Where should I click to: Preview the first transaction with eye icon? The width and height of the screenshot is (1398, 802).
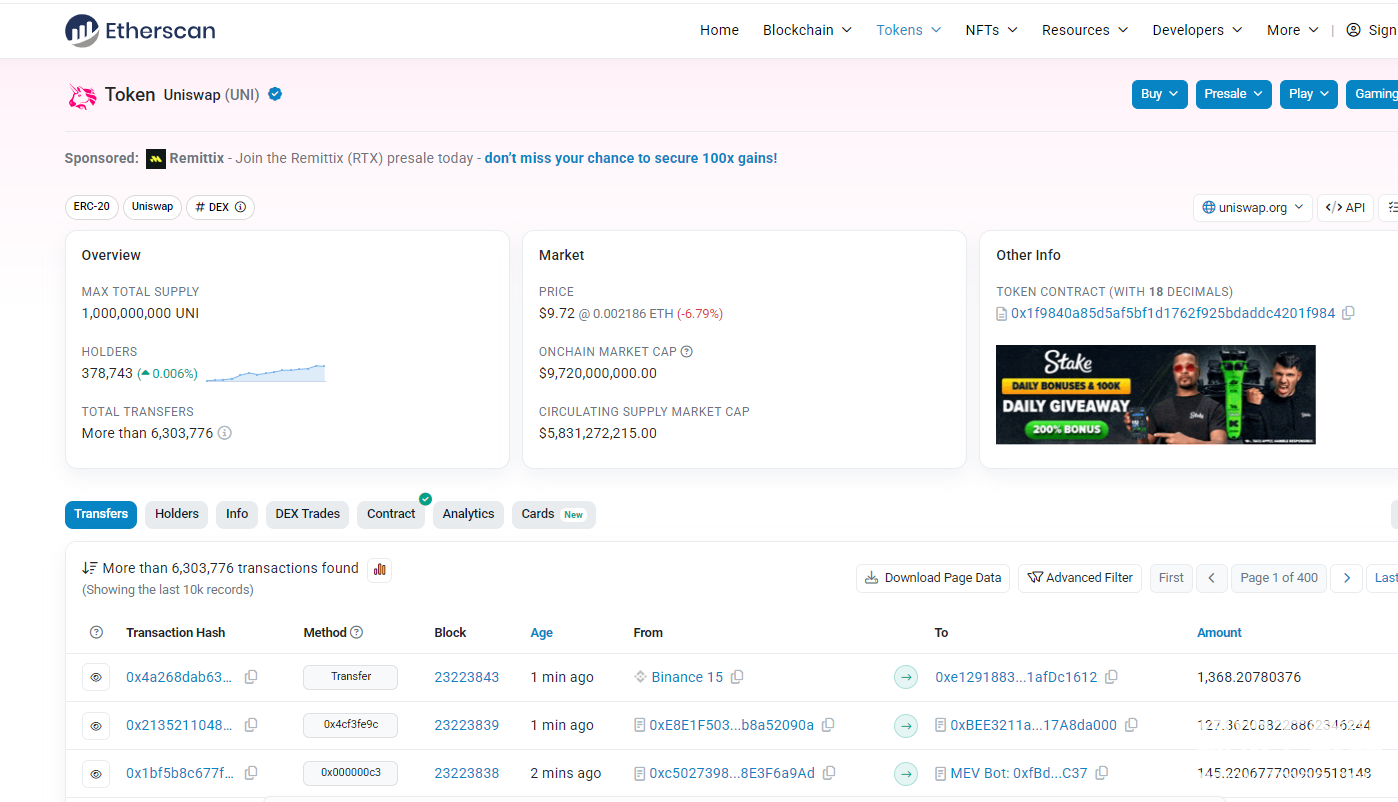96,677
